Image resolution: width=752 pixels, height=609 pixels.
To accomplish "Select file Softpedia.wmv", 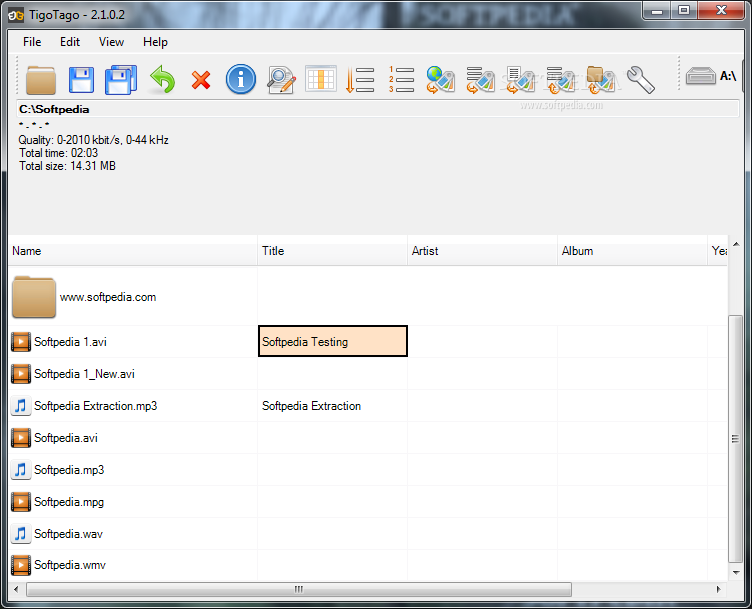I will pos(70,565).
